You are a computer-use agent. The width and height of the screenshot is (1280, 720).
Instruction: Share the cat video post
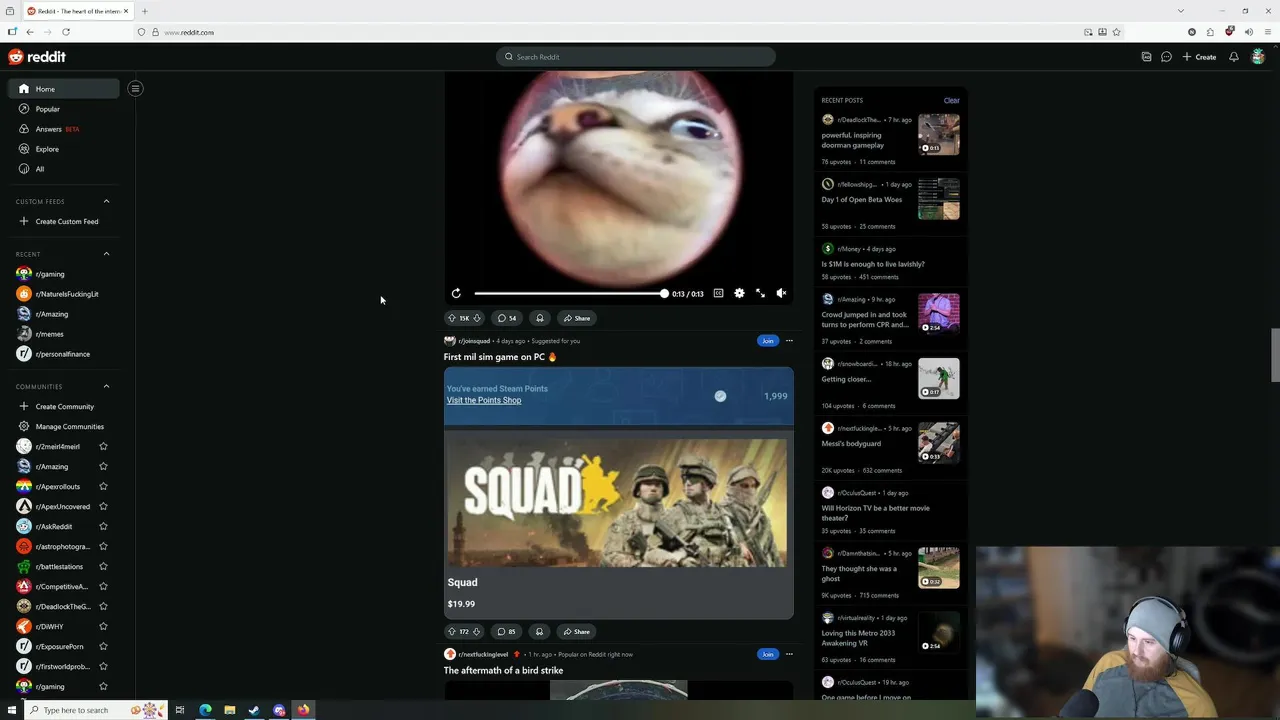tap(577, 318)
